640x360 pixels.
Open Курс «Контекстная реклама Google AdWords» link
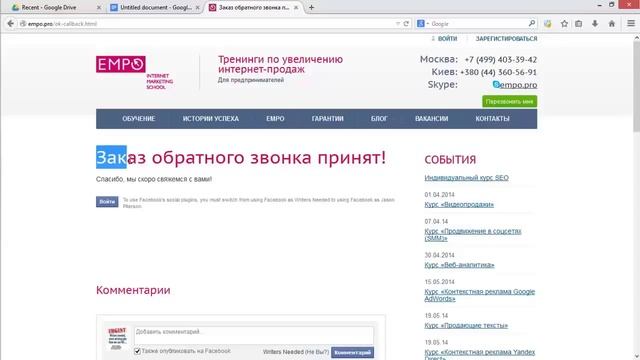click(x=480, y=295)
